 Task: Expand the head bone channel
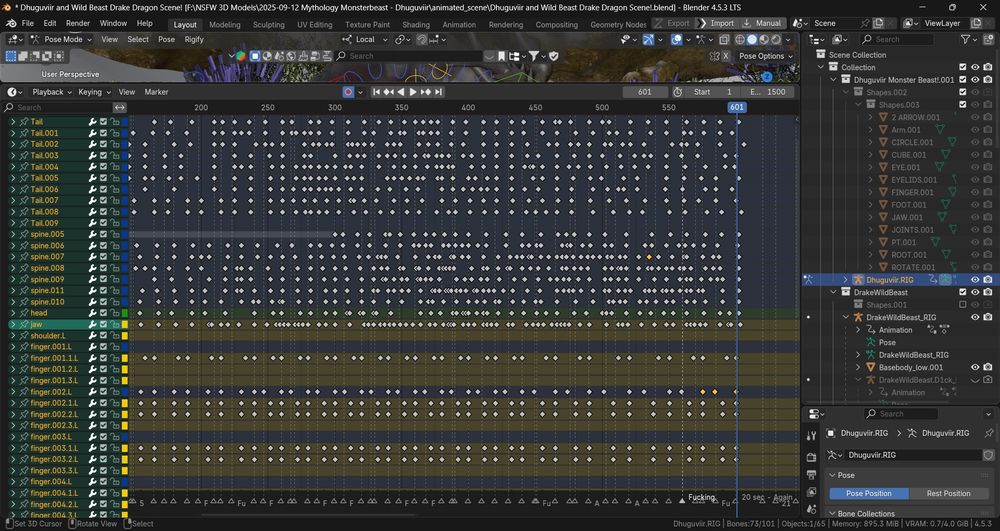pyautogui.click(x=13, y=313)
